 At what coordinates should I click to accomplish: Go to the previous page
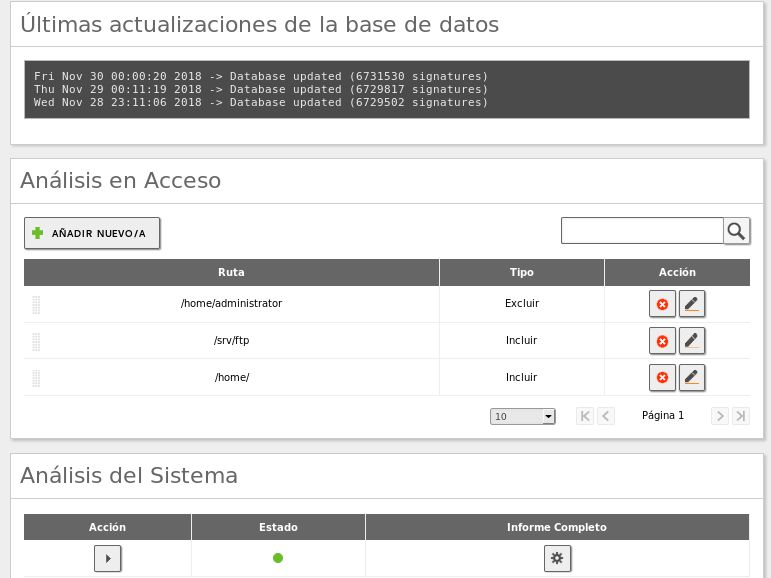(606, 416)
